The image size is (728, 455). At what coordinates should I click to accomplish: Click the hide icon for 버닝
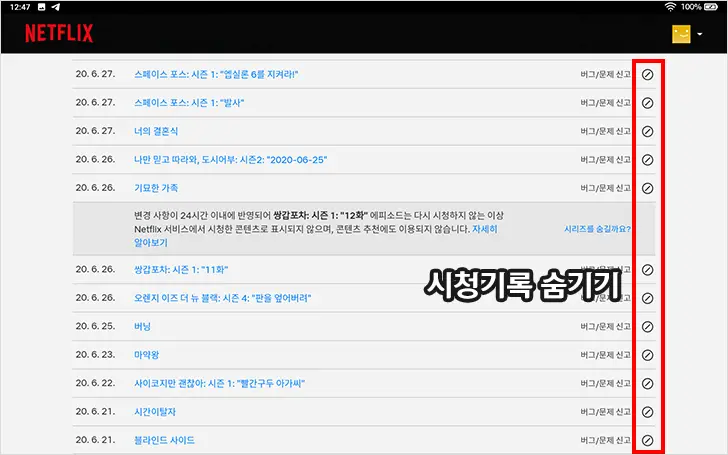pyautogui.click(x=647, y=327)
